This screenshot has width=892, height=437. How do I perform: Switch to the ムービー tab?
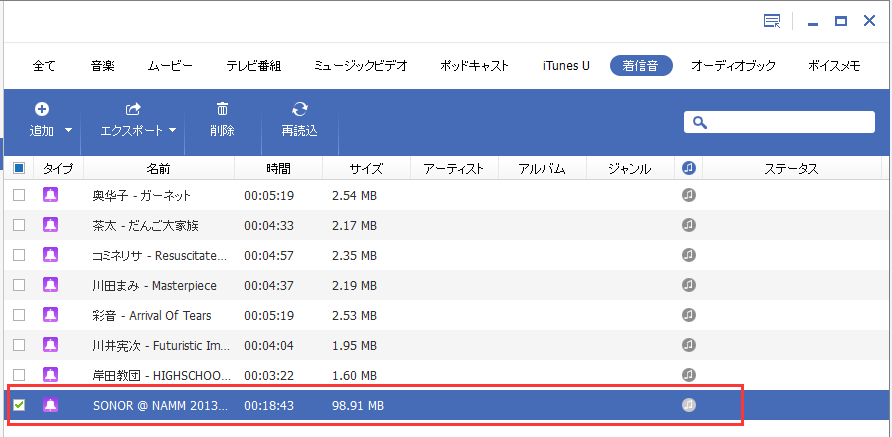[170, 66]
